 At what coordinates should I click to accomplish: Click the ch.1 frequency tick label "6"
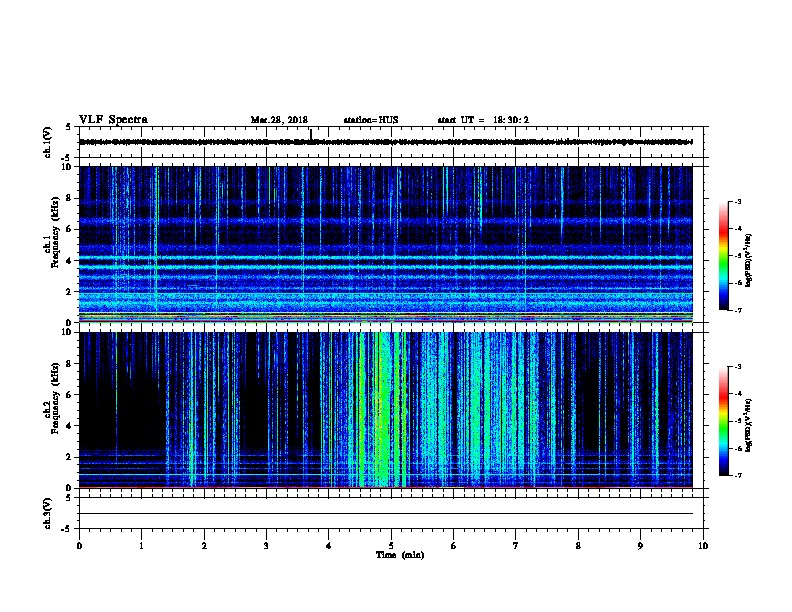click(x=71, y=229)
